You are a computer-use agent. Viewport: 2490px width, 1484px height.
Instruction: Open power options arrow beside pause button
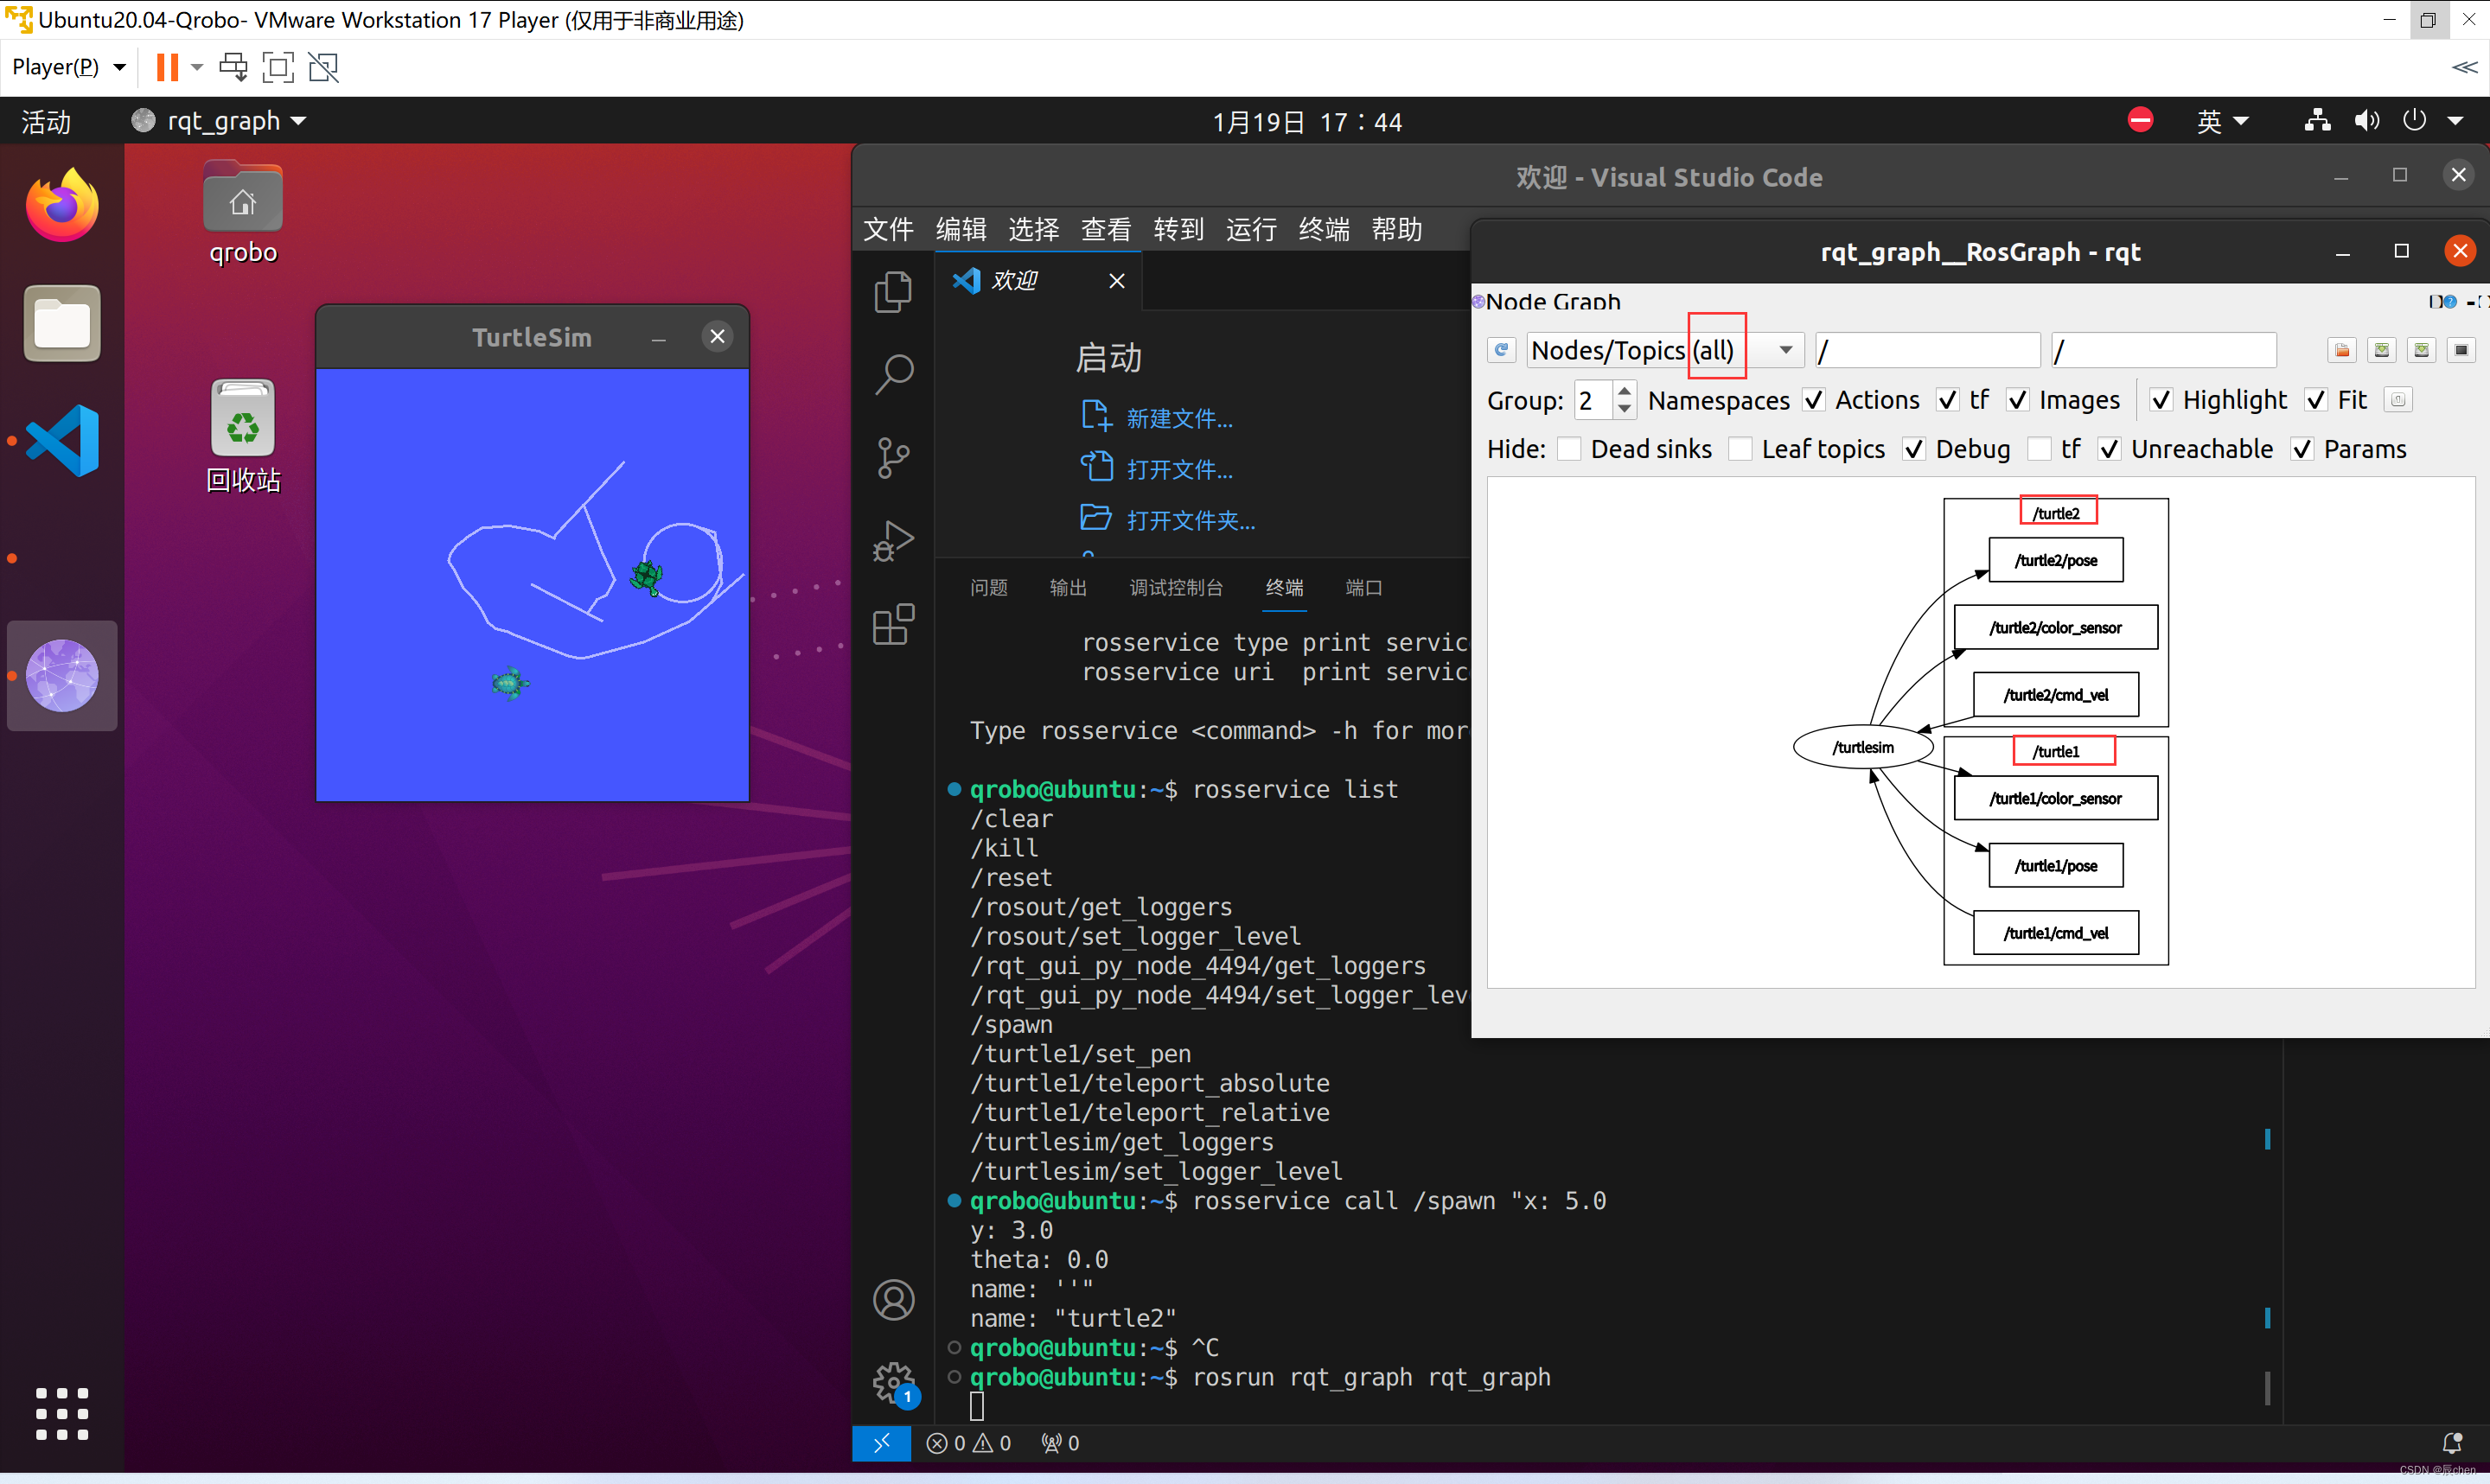197,67
